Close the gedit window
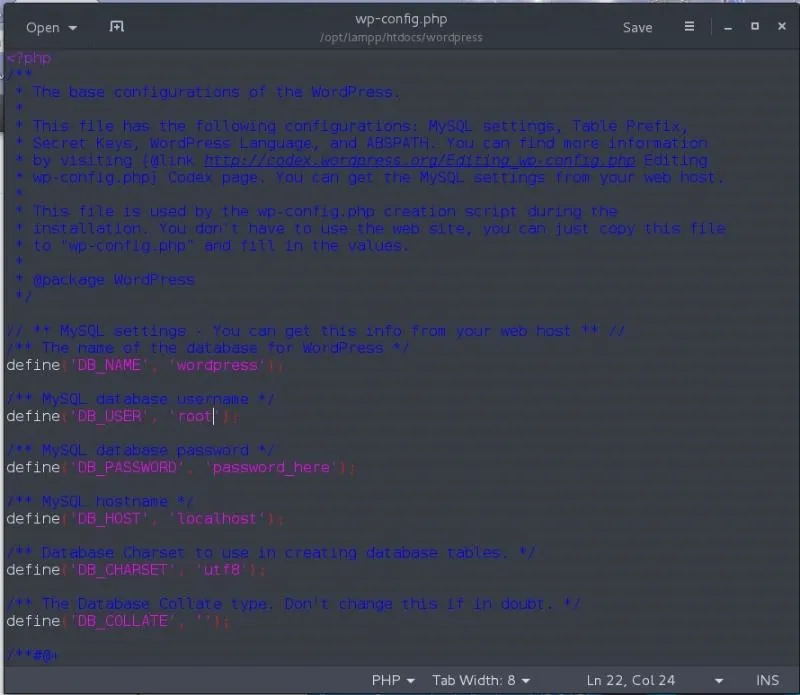The image size is (800, 695). pyautogui.click(x=782, y=26)
